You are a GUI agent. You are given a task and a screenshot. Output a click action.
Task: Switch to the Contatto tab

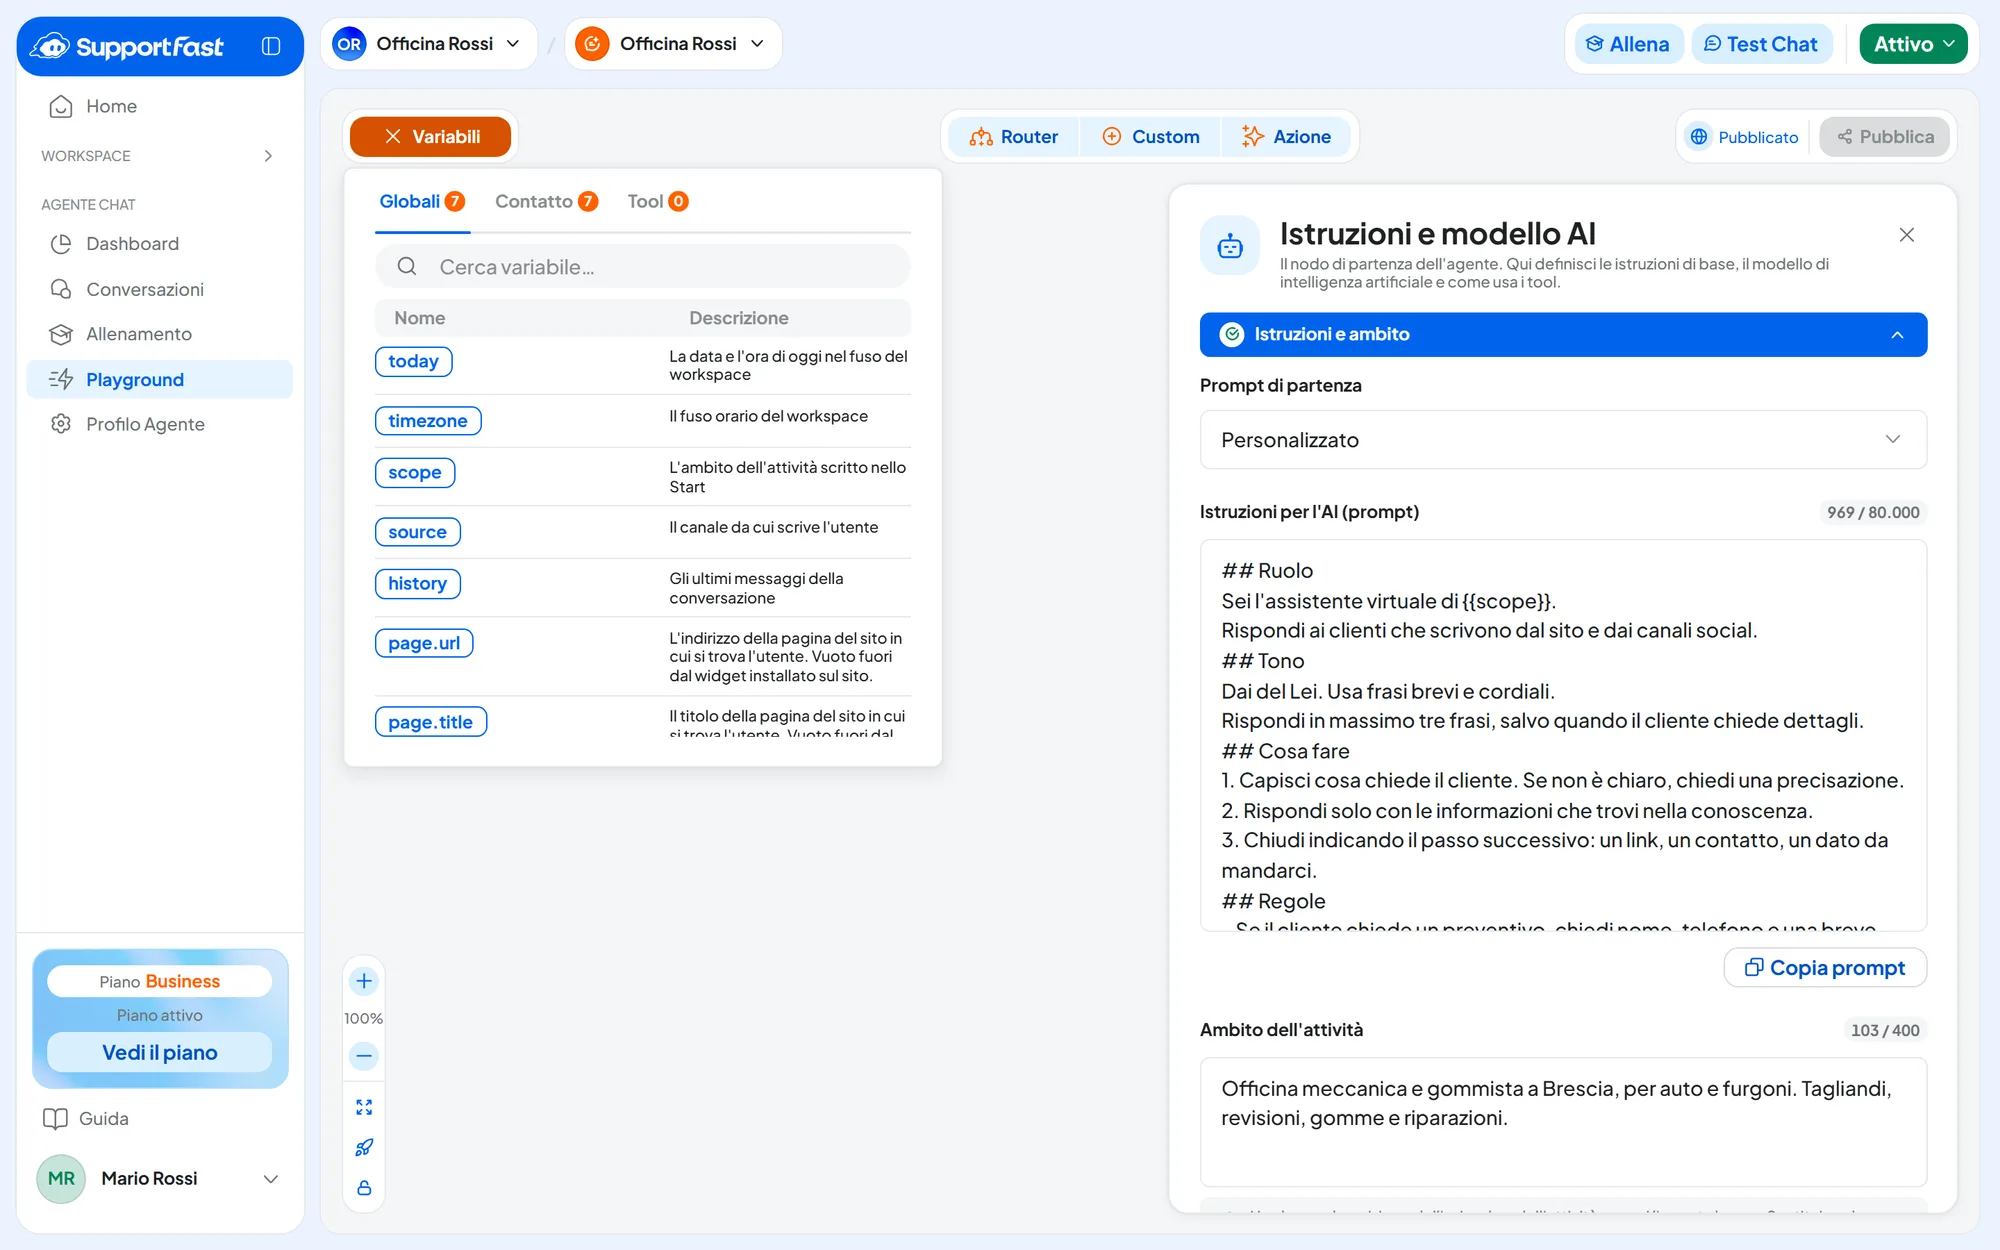click(x=546, y=202)
